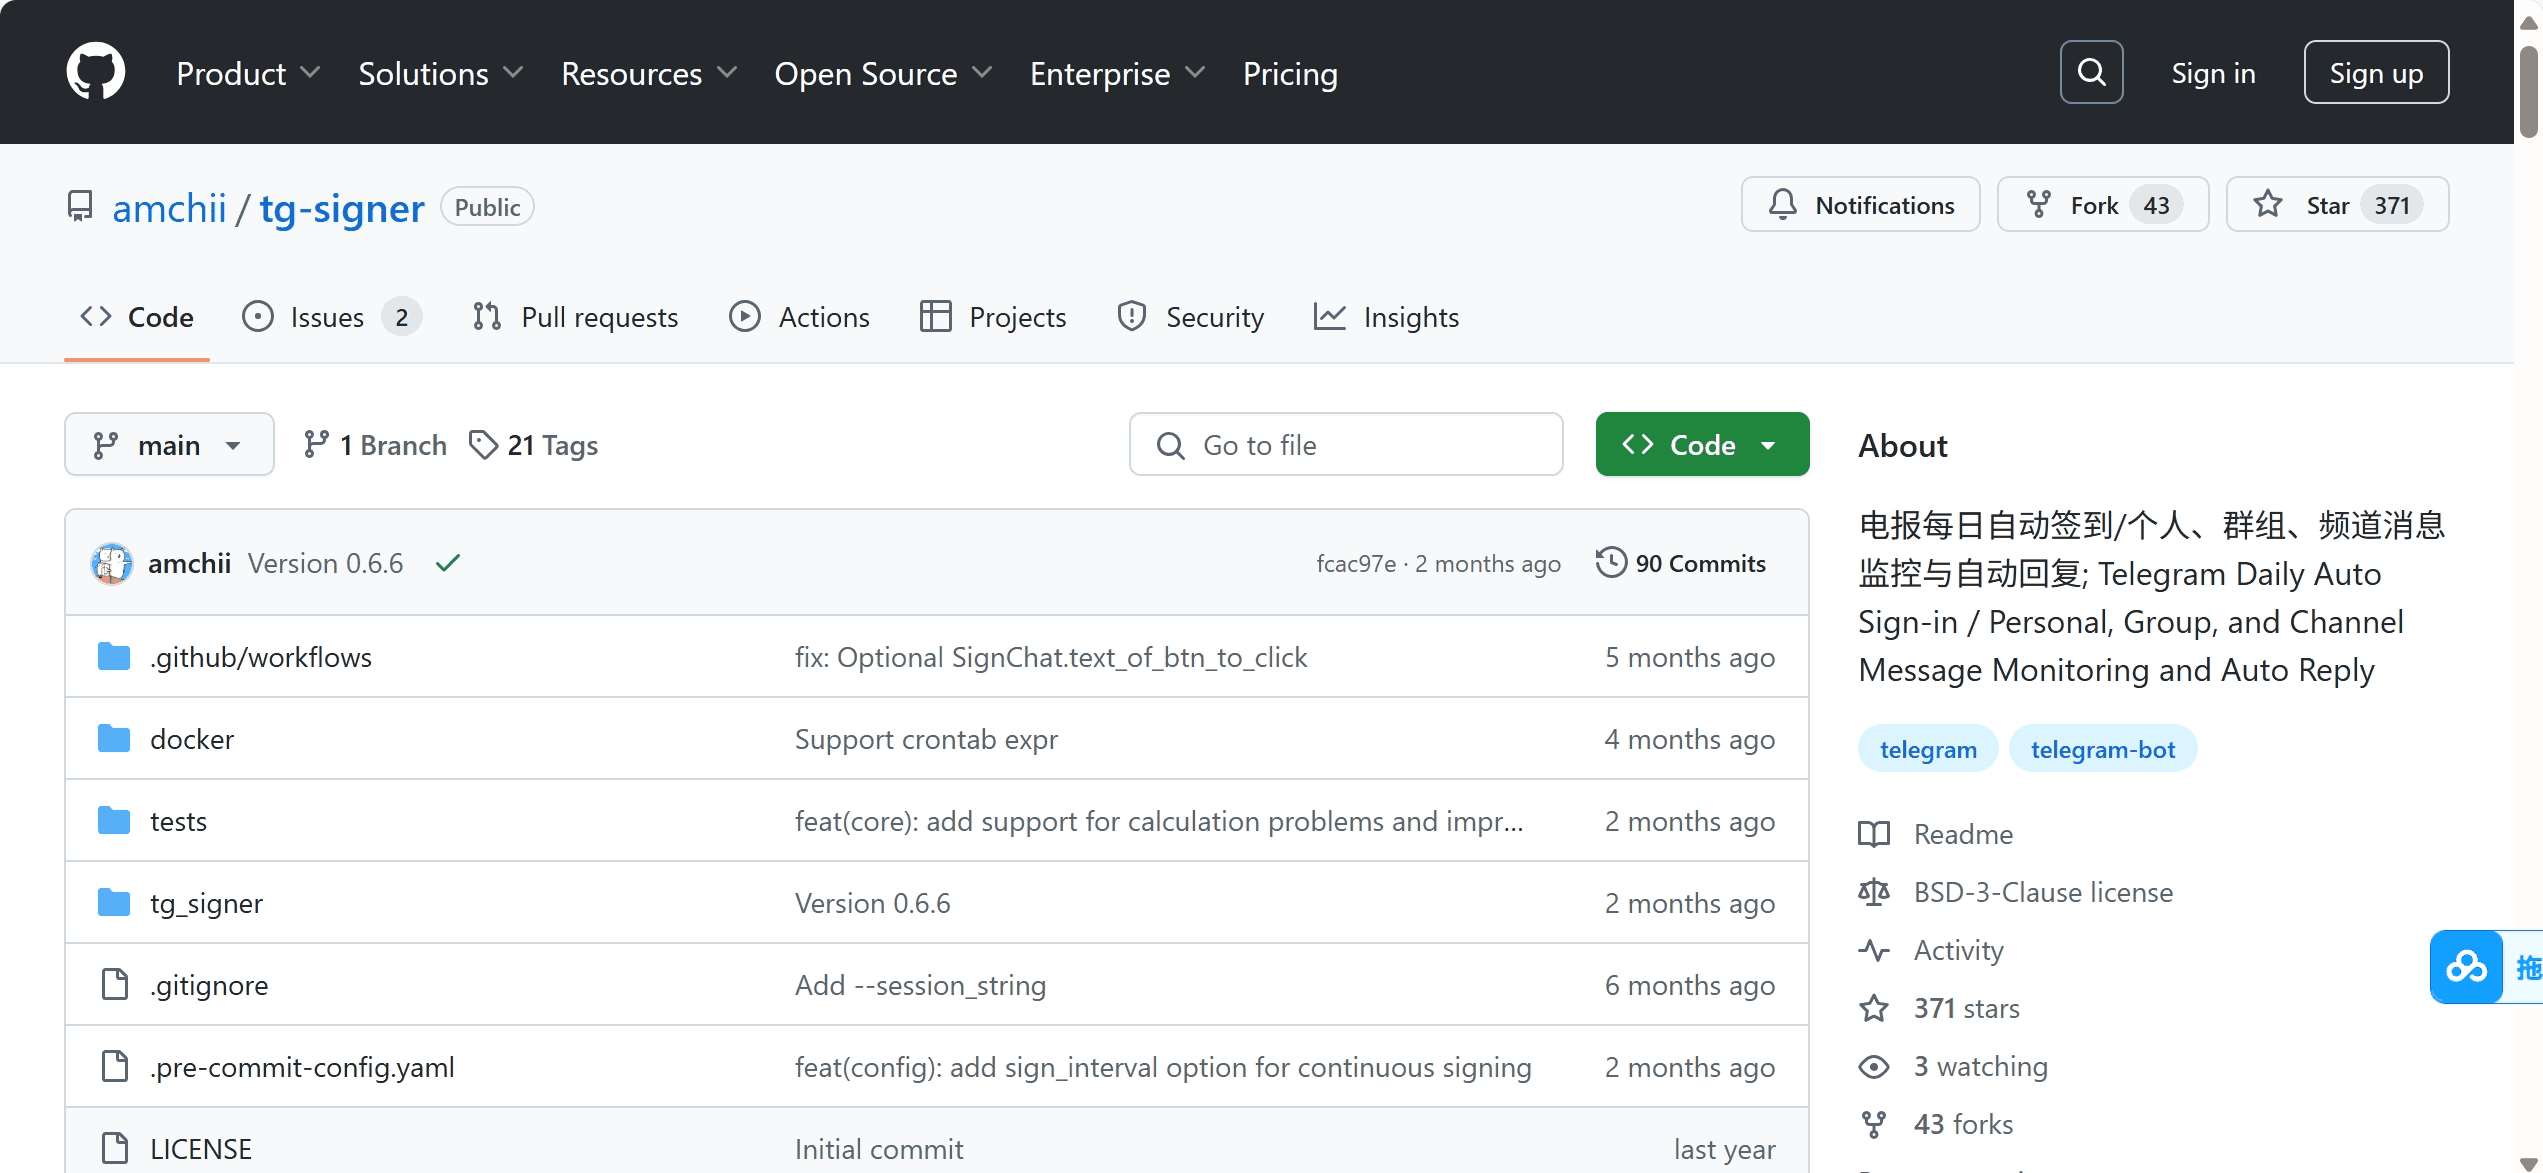Open the .github/workflows folder

[261, 657]
